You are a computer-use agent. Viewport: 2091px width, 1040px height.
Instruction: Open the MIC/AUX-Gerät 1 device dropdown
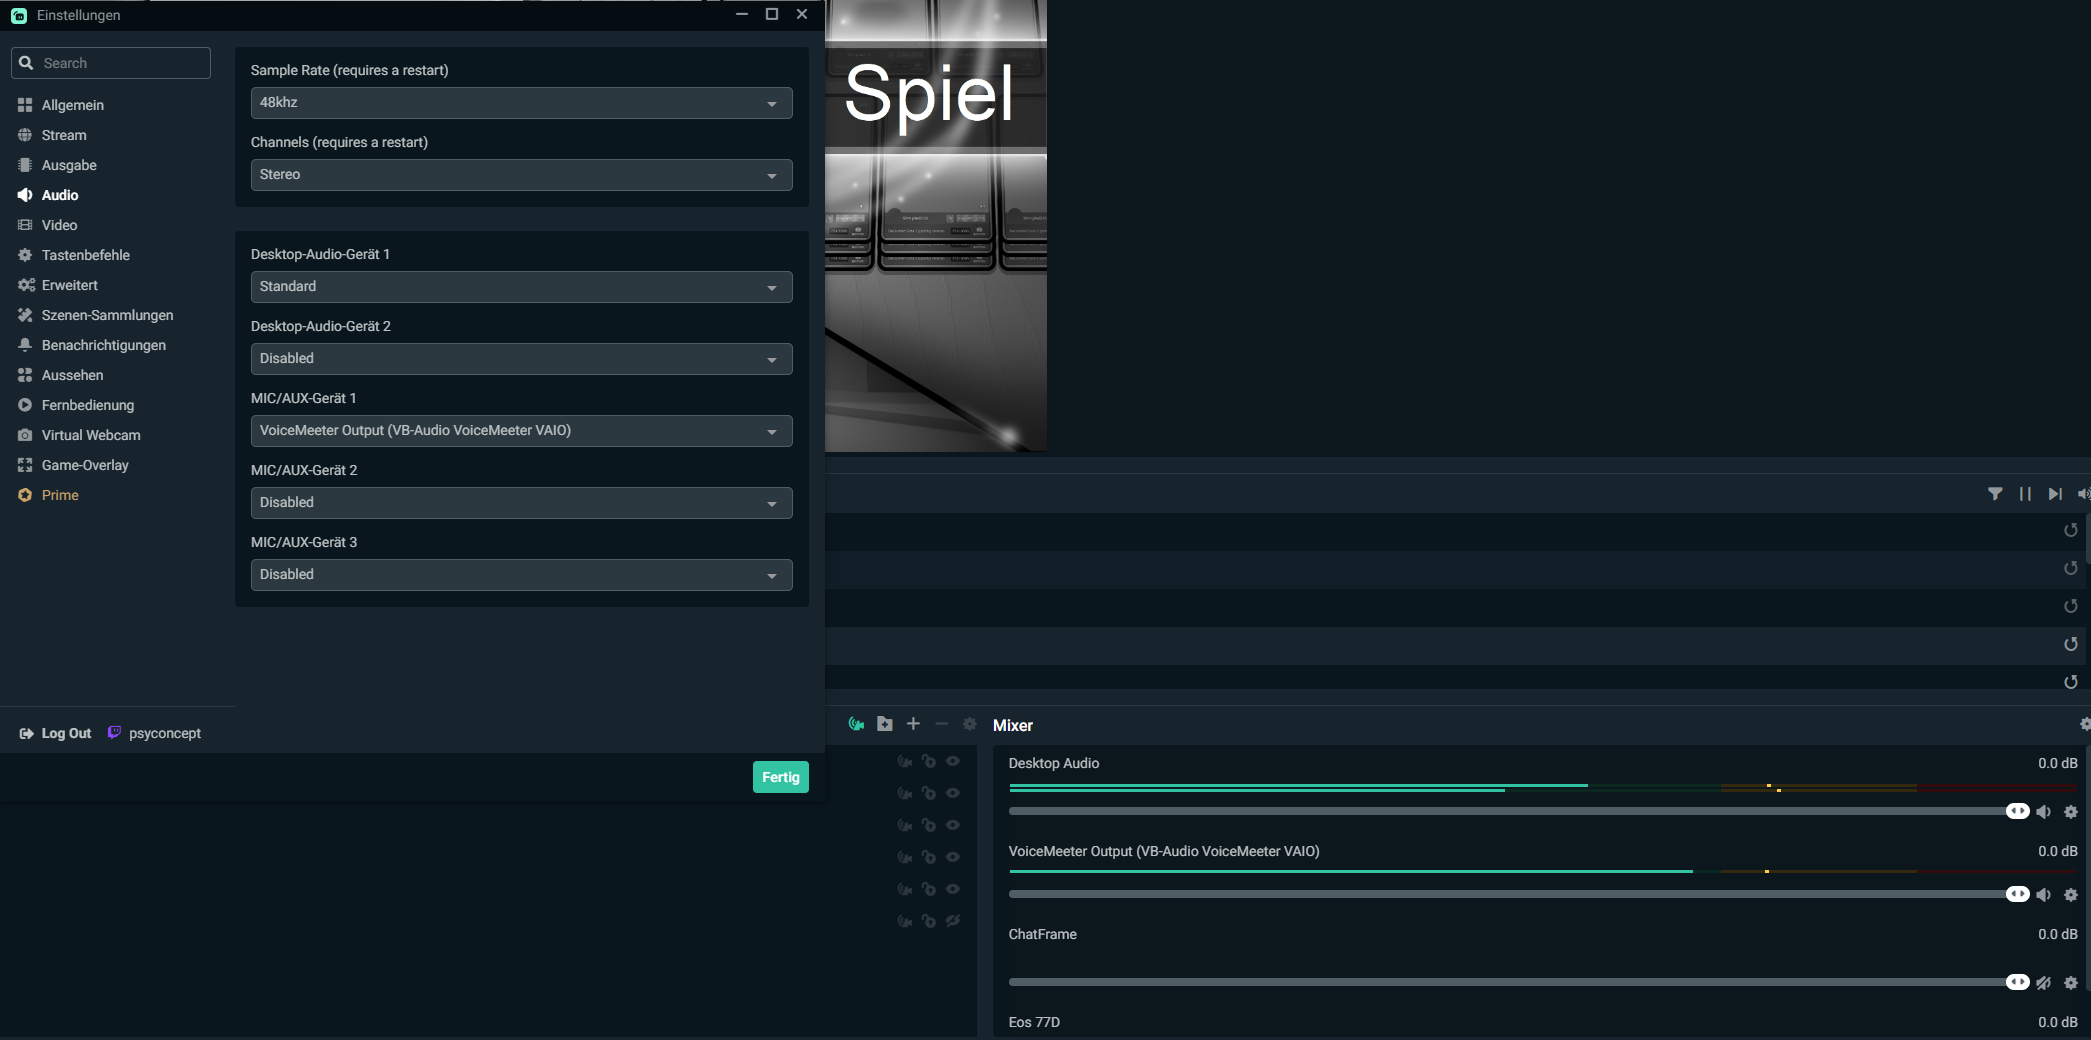coord(520,430)
